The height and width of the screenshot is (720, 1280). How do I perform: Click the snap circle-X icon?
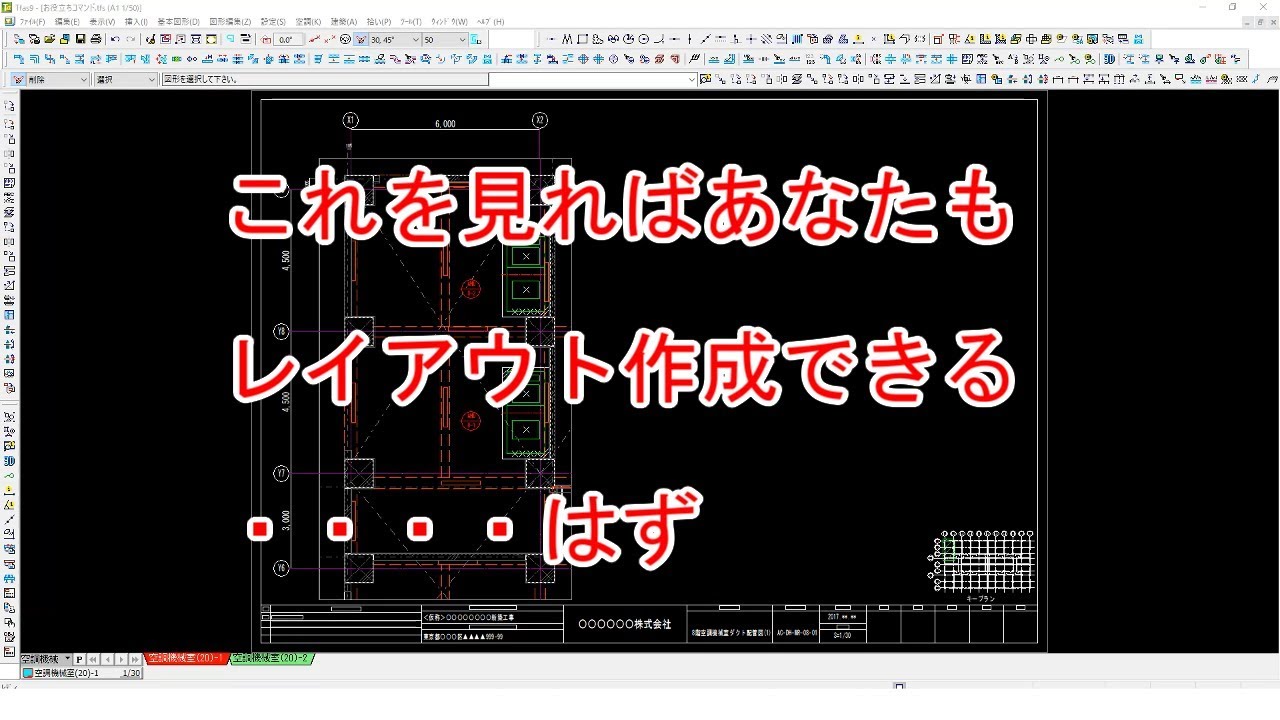click(345, 39)
